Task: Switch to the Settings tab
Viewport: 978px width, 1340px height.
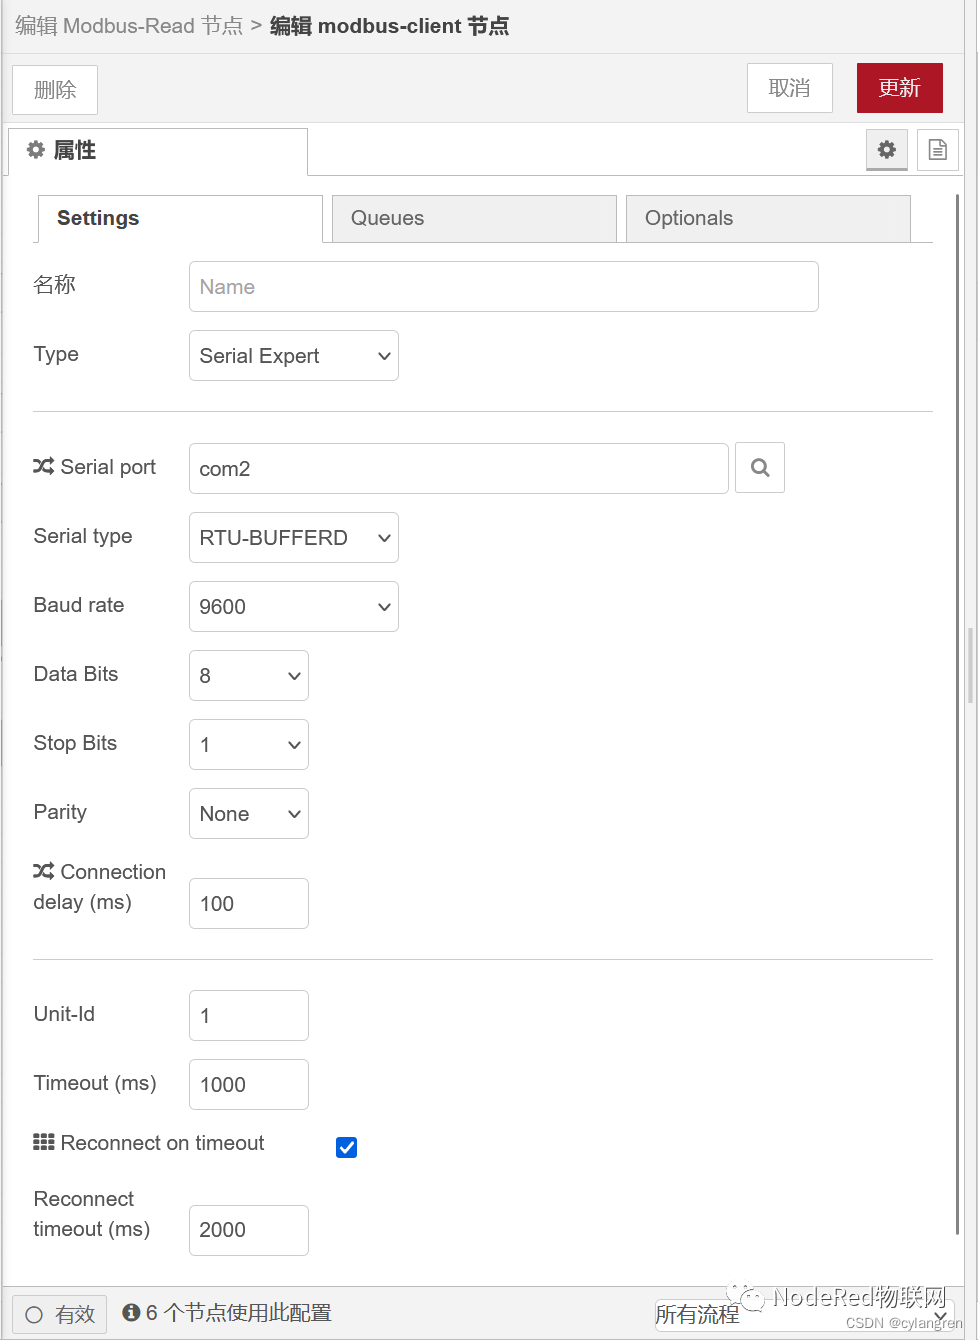Action: (180, 219)
